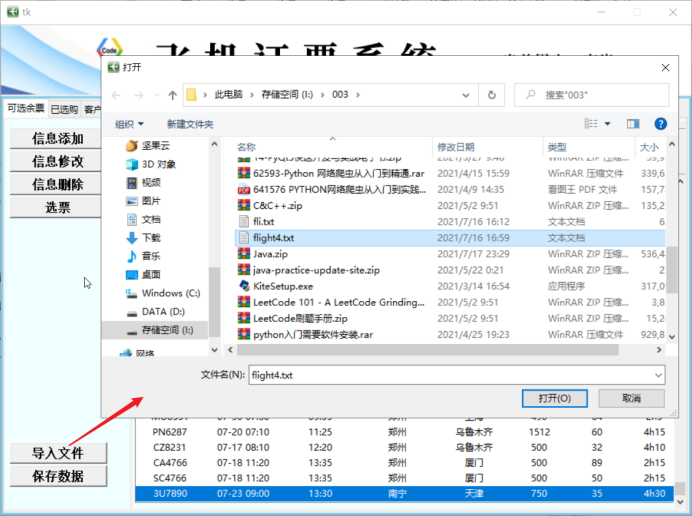Open 3D 对象 folder
Viewport: 692px width, 516px height.
151,164
